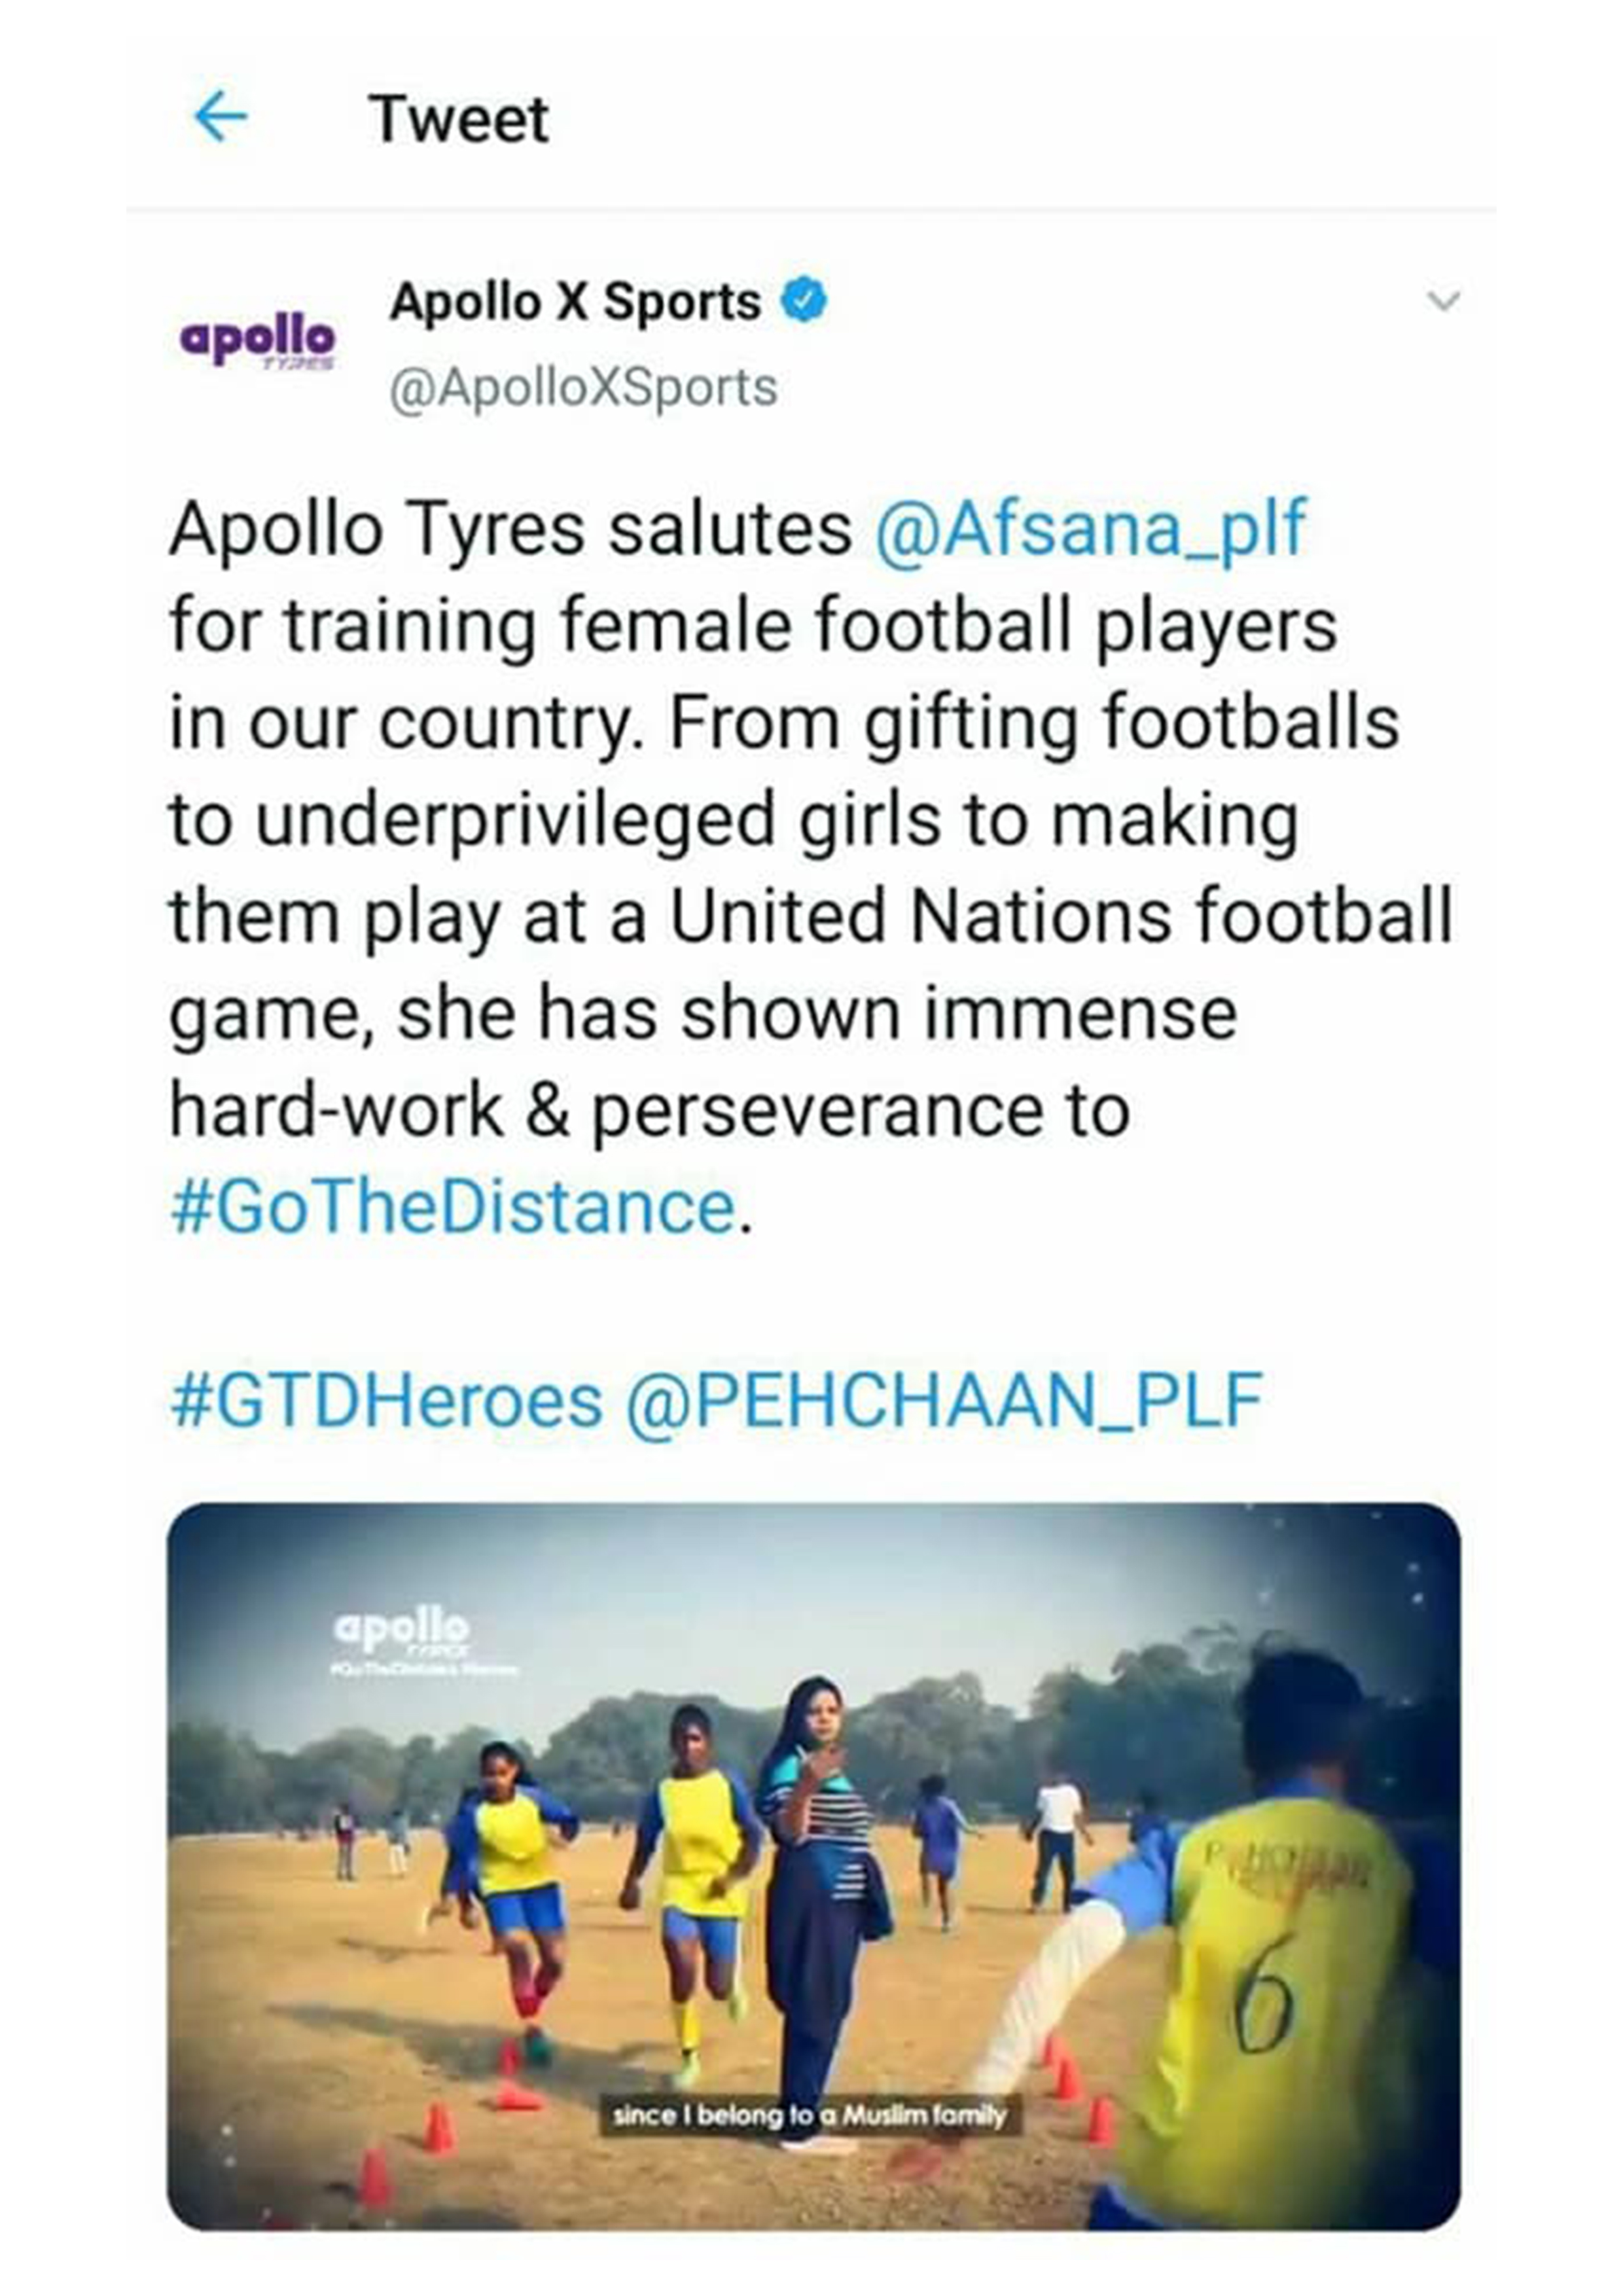Open the @ApolloXSports handle
The width and height of the screenshot is (1623, 2296).
coord(583,388)
